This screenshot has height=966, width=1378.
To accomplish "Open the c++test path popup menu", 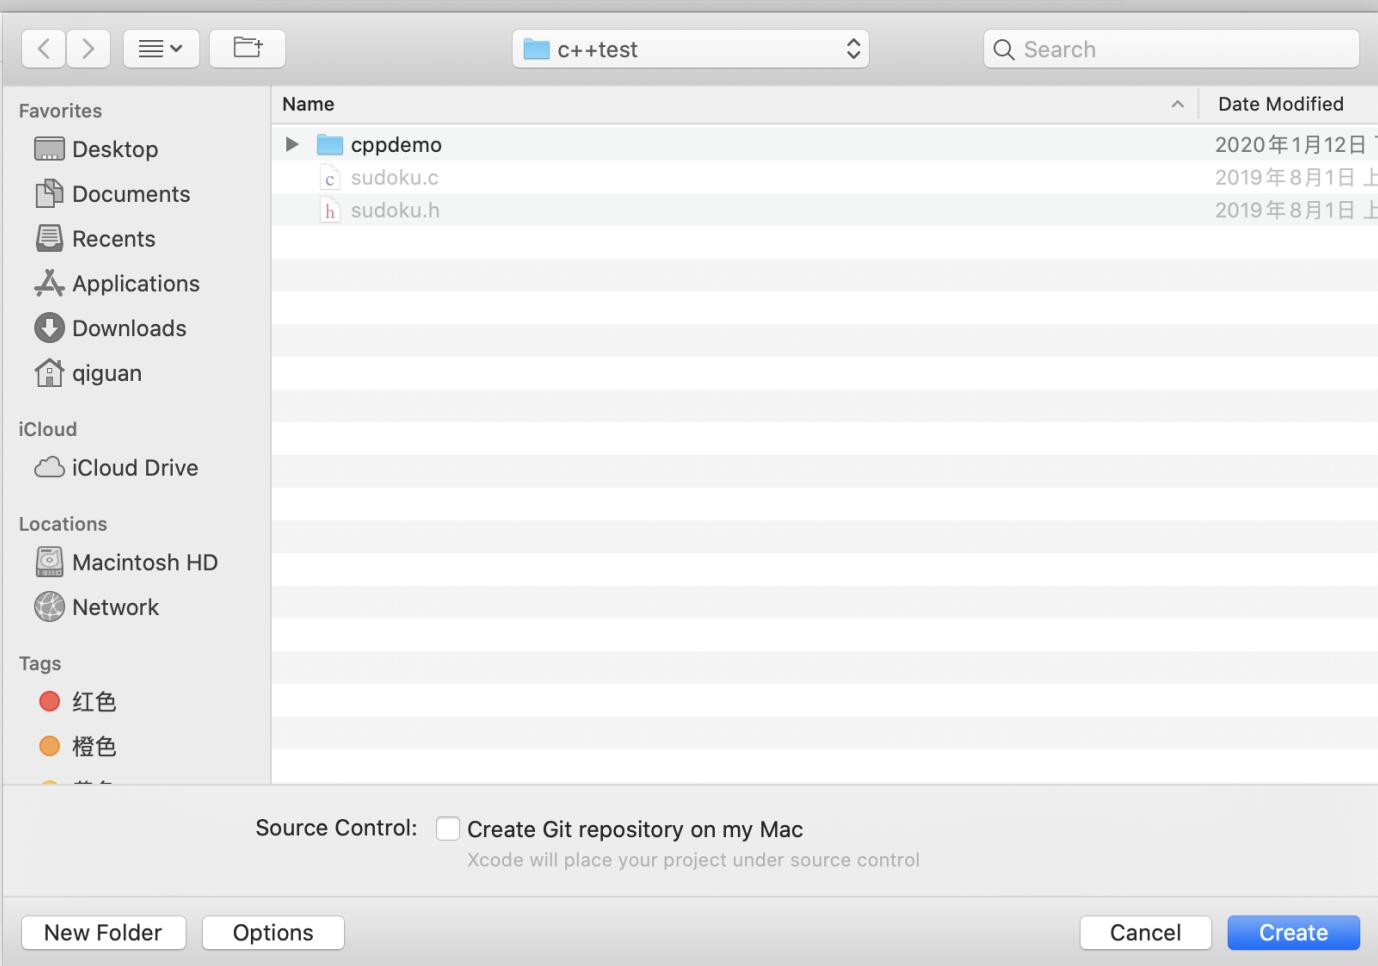I will pos(690,49).
